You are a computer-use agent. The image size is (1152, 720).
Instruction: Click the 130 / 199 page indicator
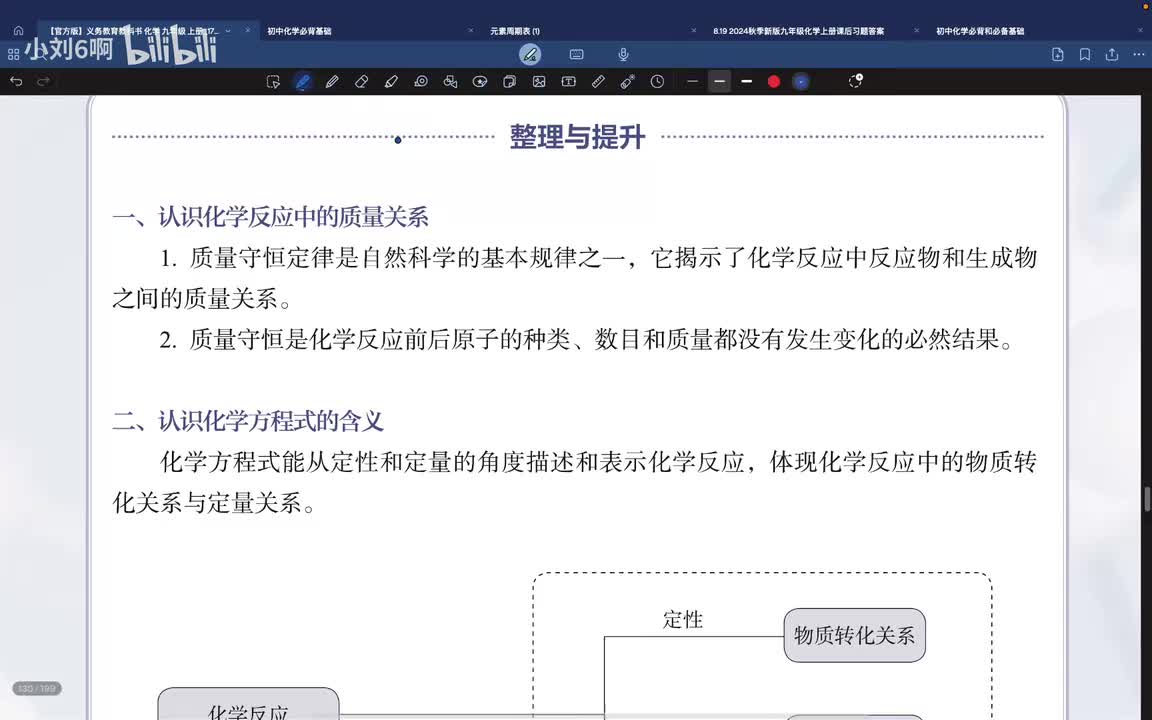(37, 688)
